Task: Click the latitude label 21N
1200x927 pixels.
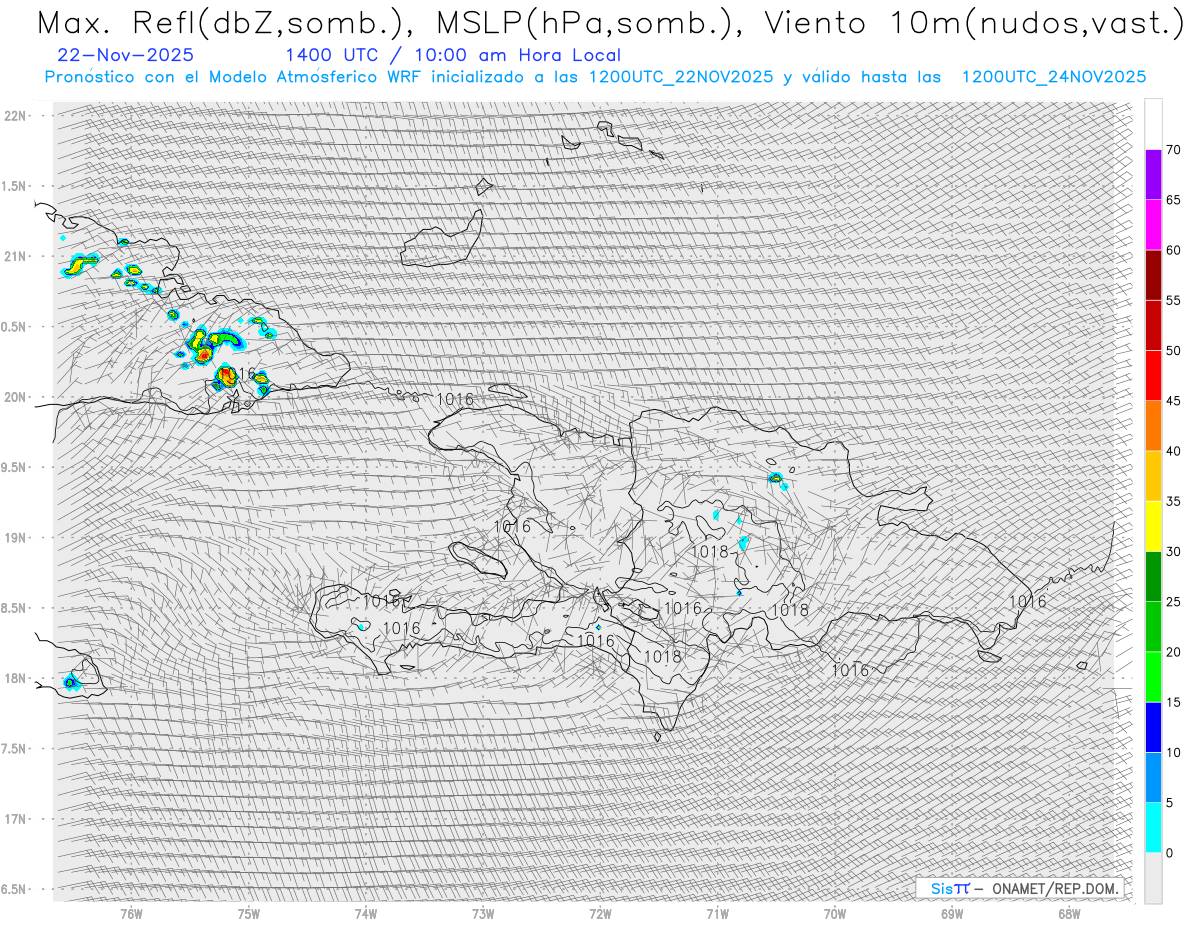Action: pos(15,256)
